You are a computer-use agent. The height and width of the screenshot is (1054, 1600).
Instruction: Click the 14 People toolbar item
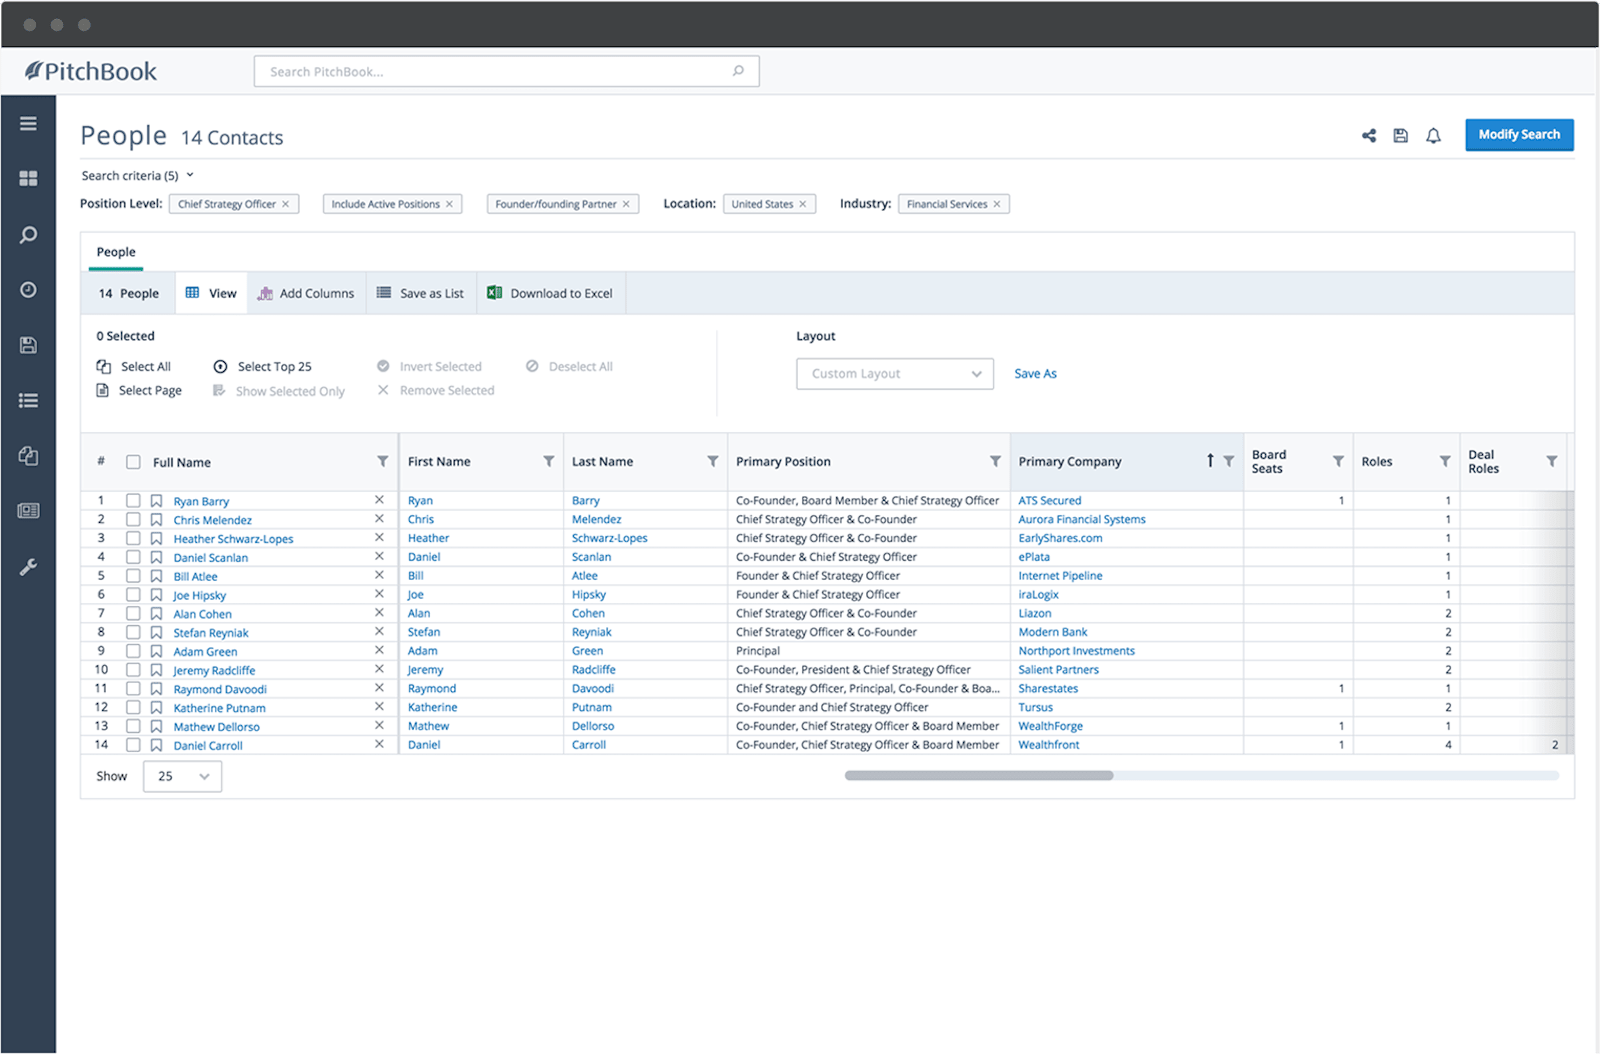click(128, 293)
